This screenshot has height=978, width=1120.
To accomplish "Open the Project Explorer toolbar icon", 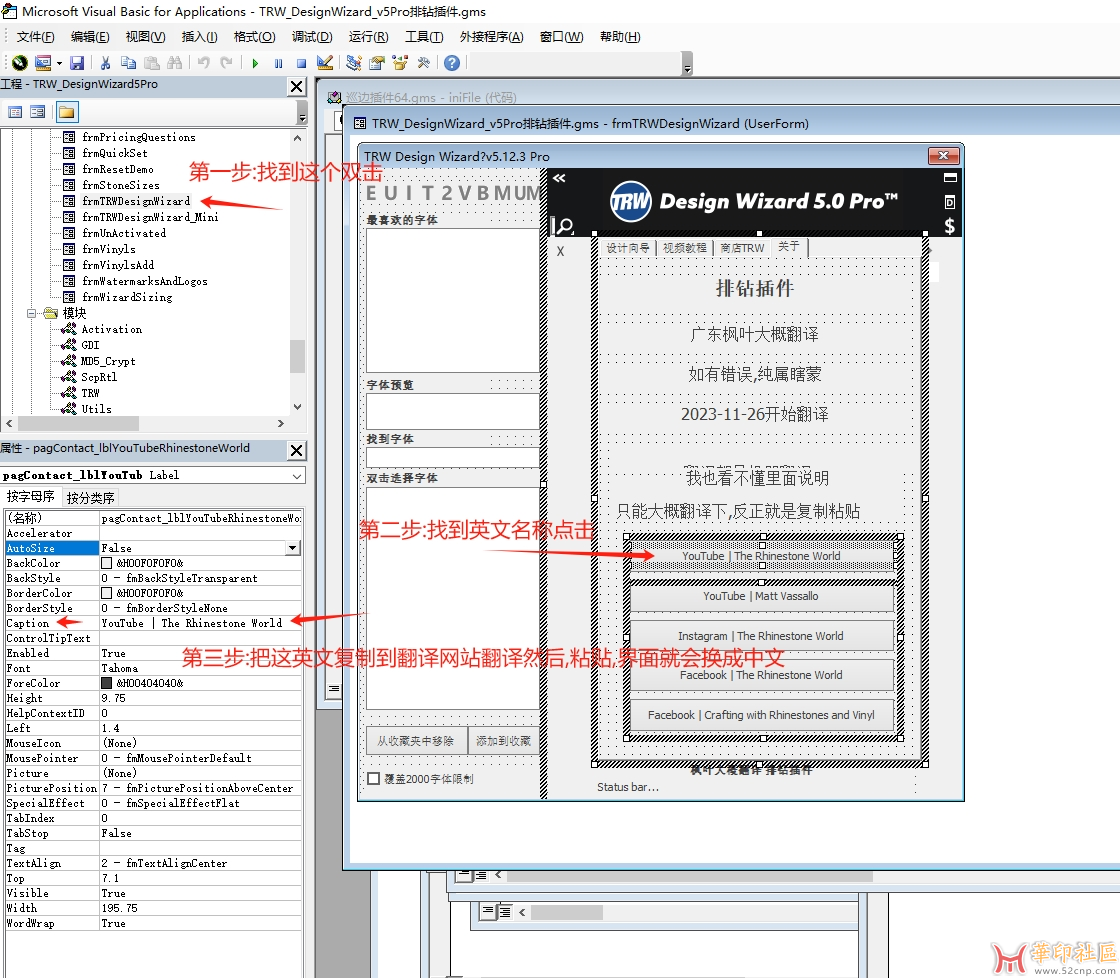I will [354, 63].
